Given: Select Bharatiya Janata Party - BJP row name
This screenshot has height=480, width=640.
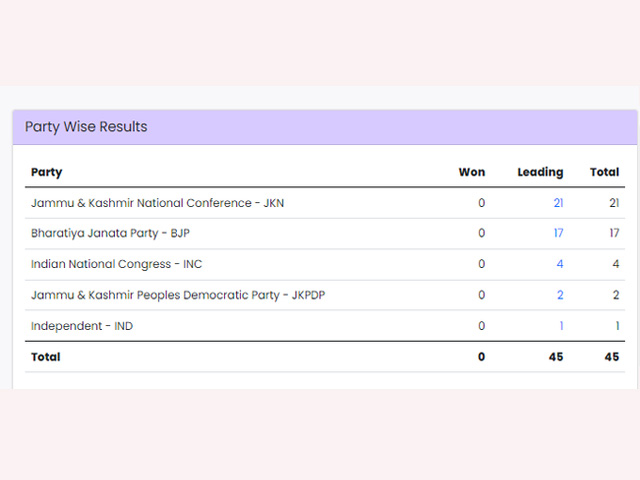Looking at the screenshot, I should (x=111, y=233).
